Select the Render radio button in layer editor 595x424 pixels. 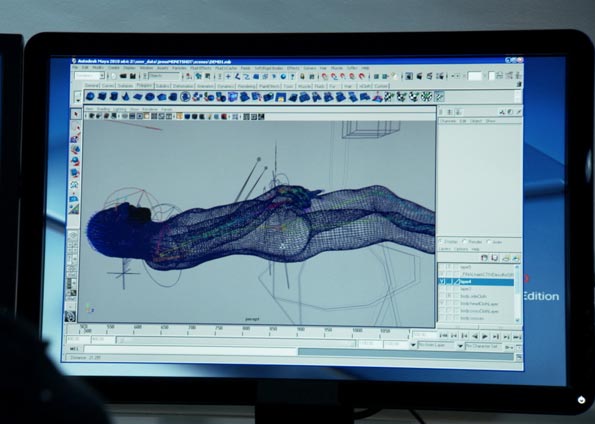[464, 241]
